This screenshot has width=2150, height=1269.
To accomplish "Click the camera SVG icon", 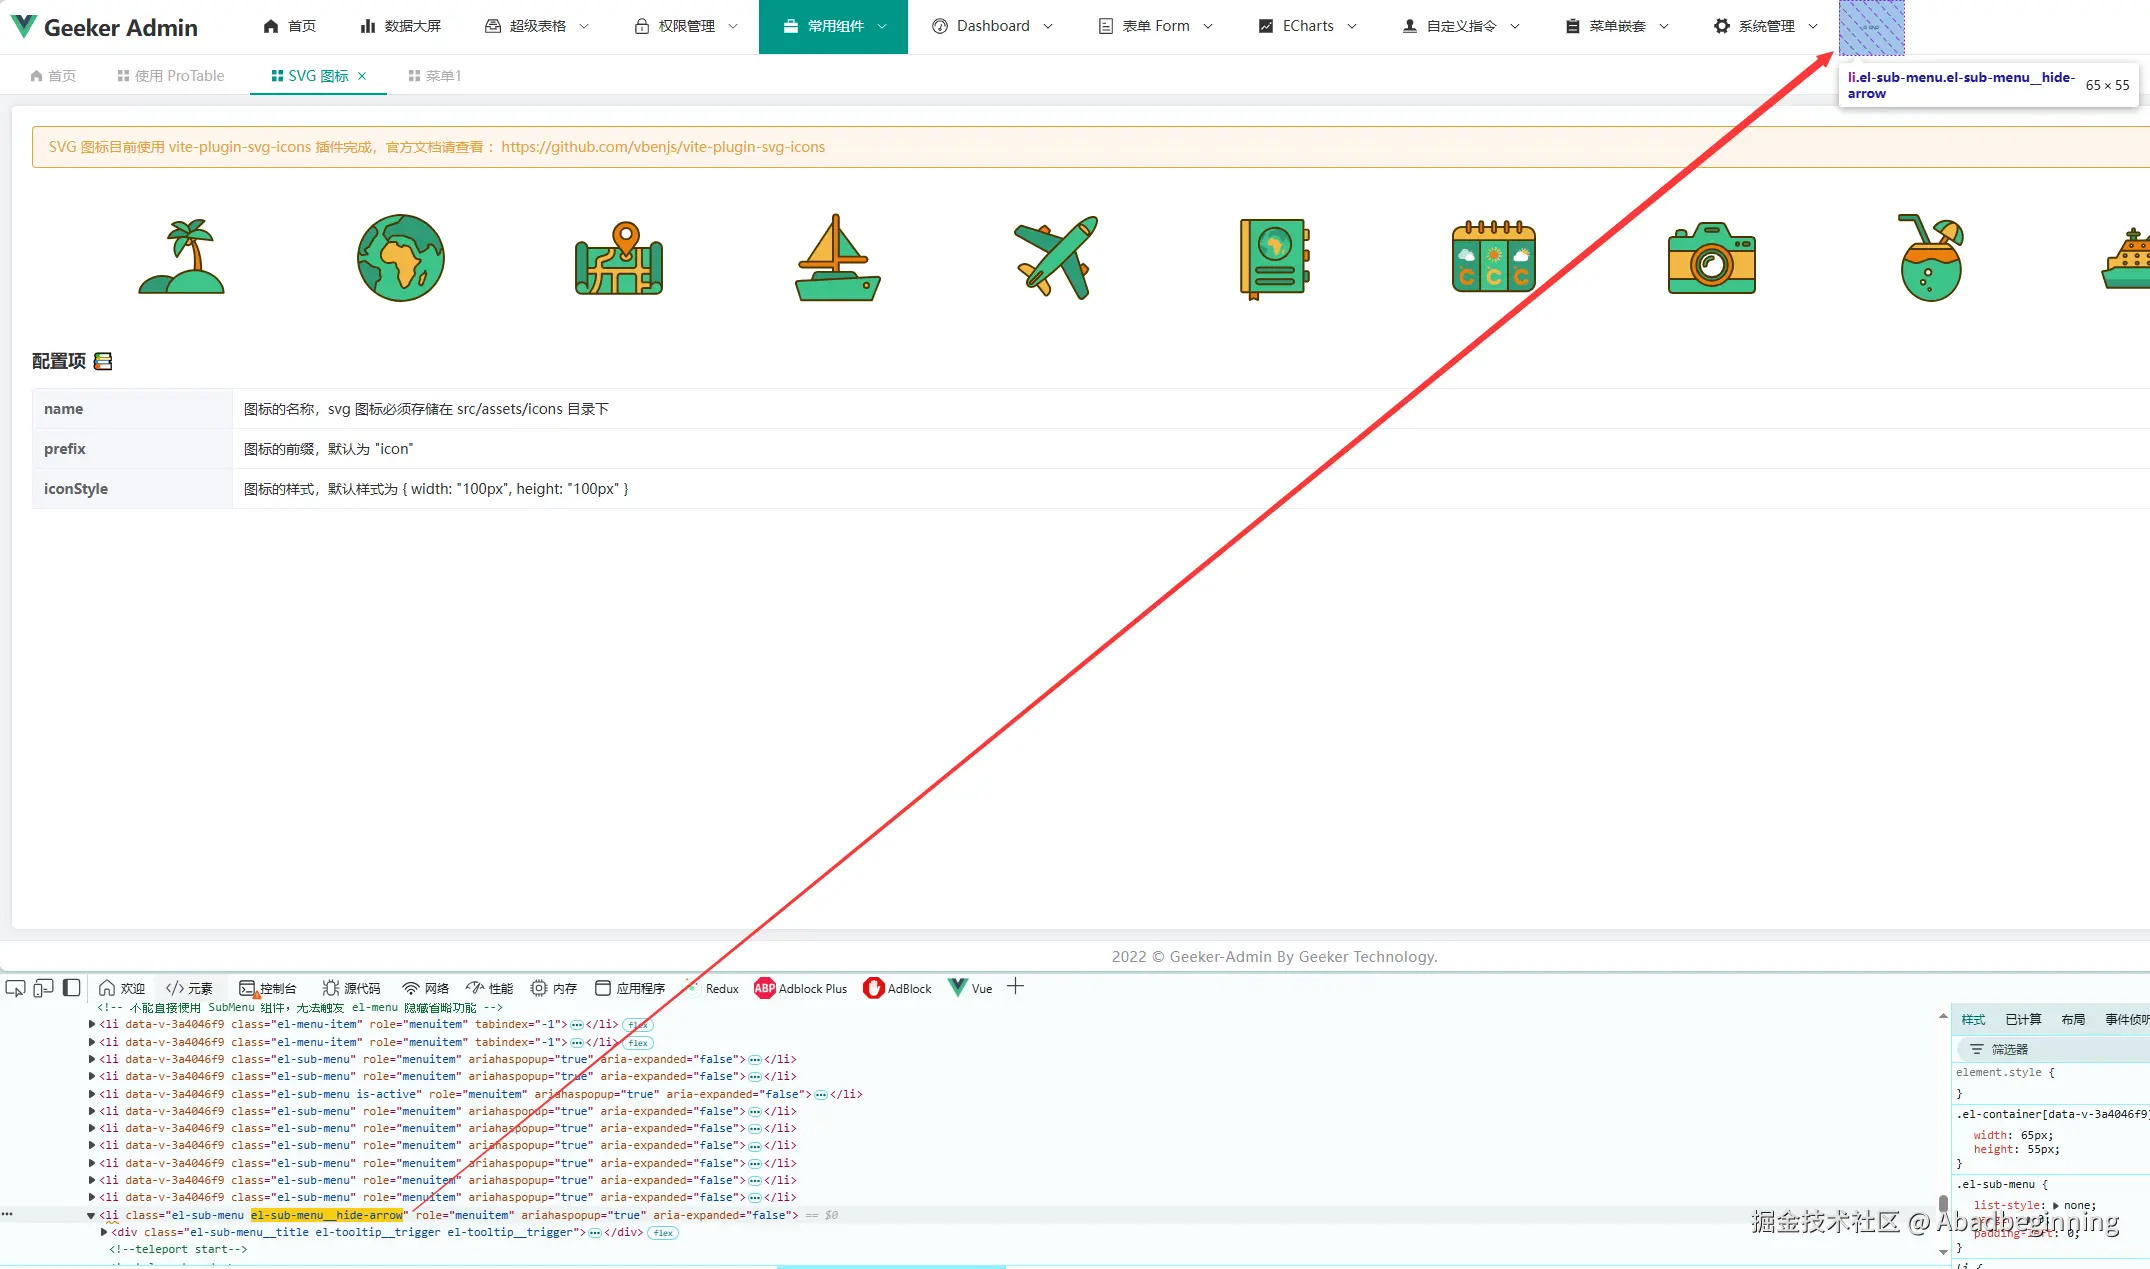I will tap(1711, 258).
